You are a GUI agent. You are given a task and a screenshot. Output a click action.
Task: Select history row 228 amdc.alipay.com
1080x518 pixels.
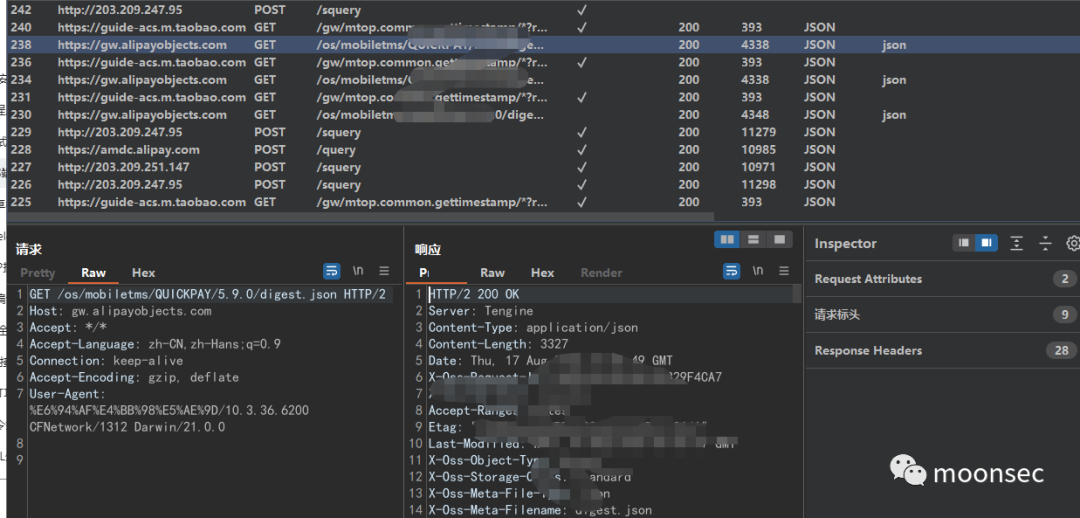pyautogui.click(x=543, y=149)
